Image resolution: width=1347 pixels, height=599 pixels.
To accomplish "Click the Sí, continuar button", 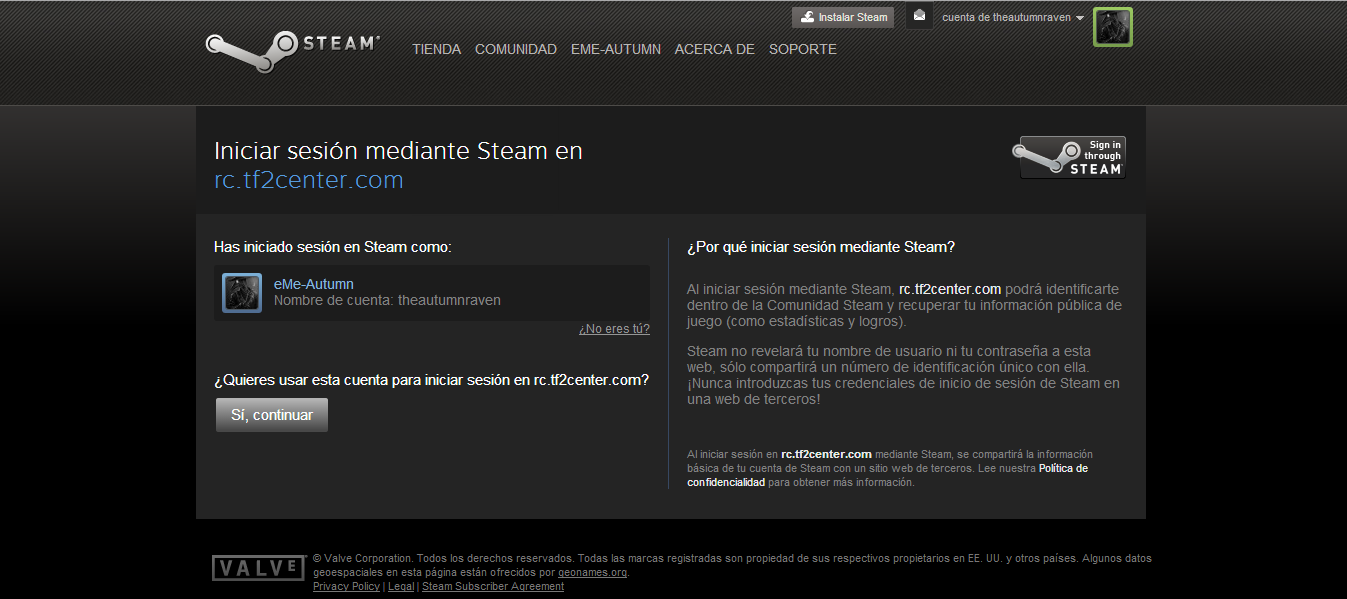I will [272, 415].
